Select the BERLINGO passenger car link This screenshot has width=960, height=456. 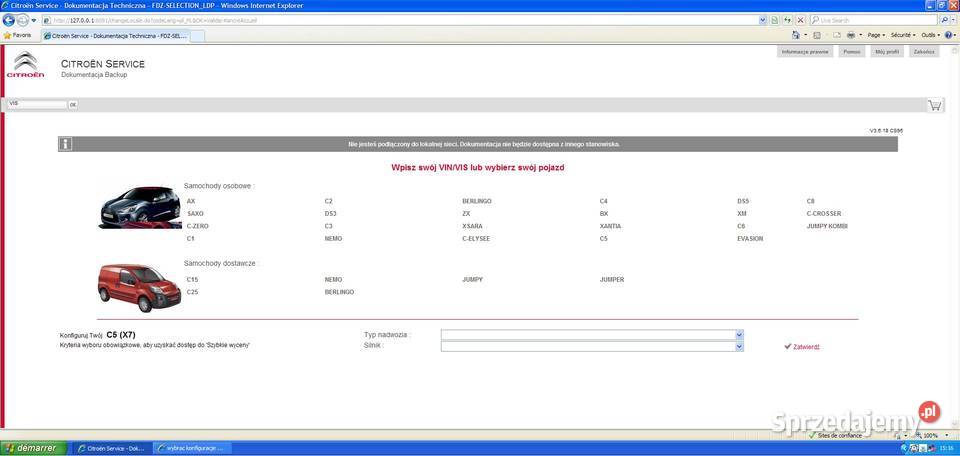[x=476, y=201]
